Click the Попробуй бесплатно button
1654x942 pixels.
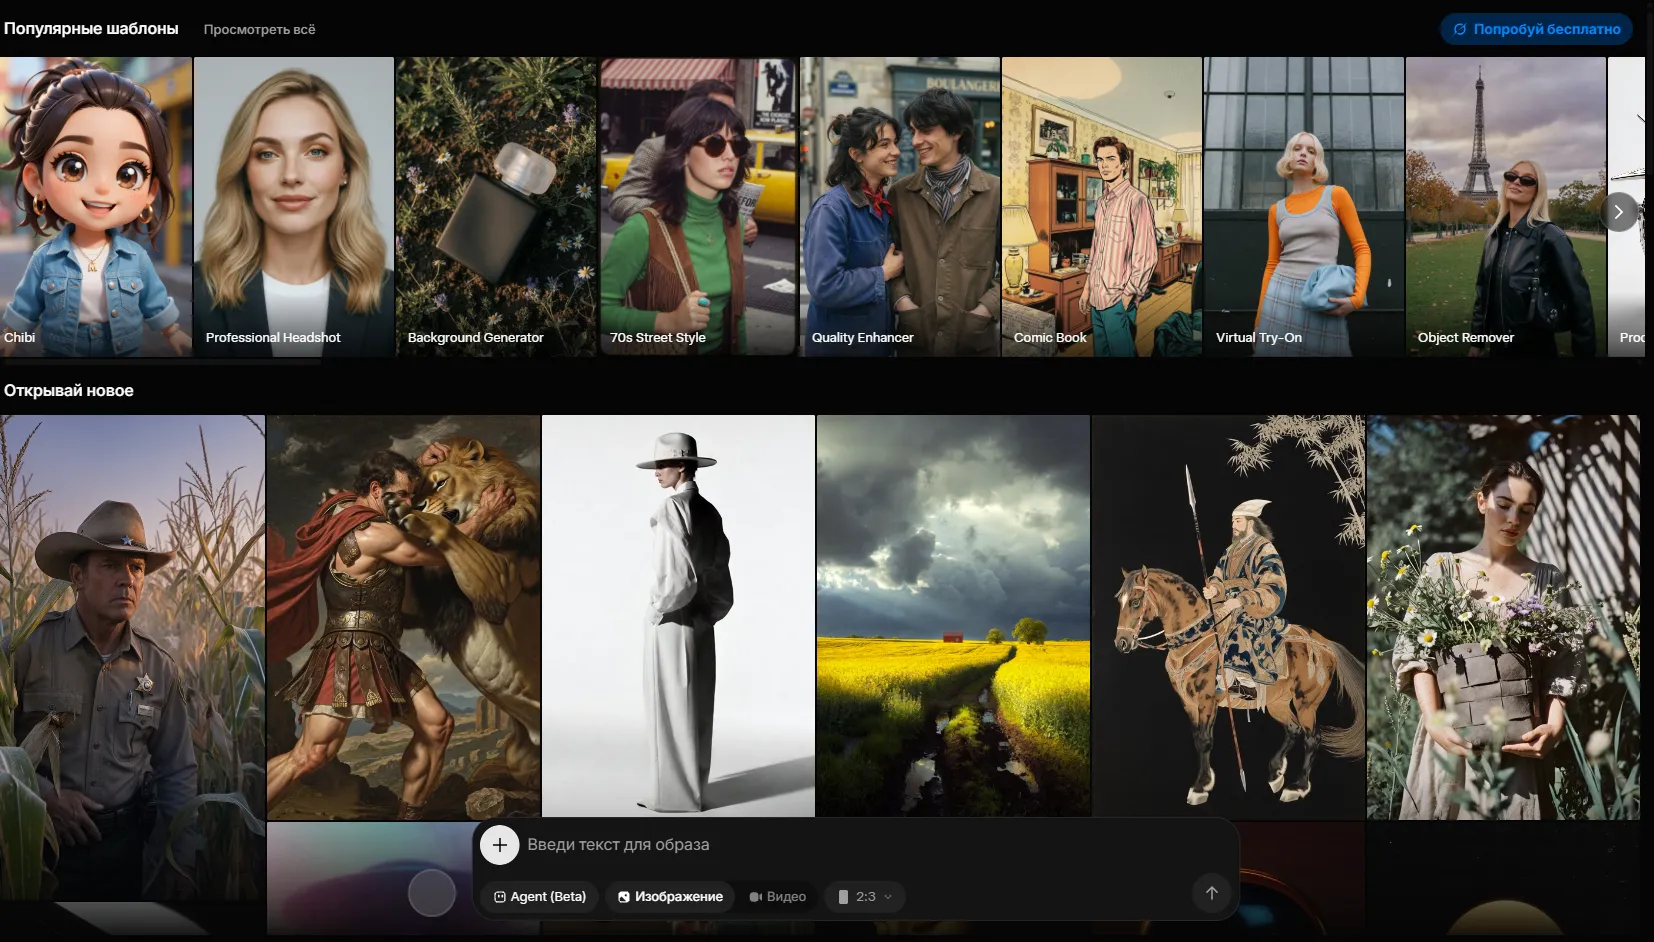(x=1536, y=29)
